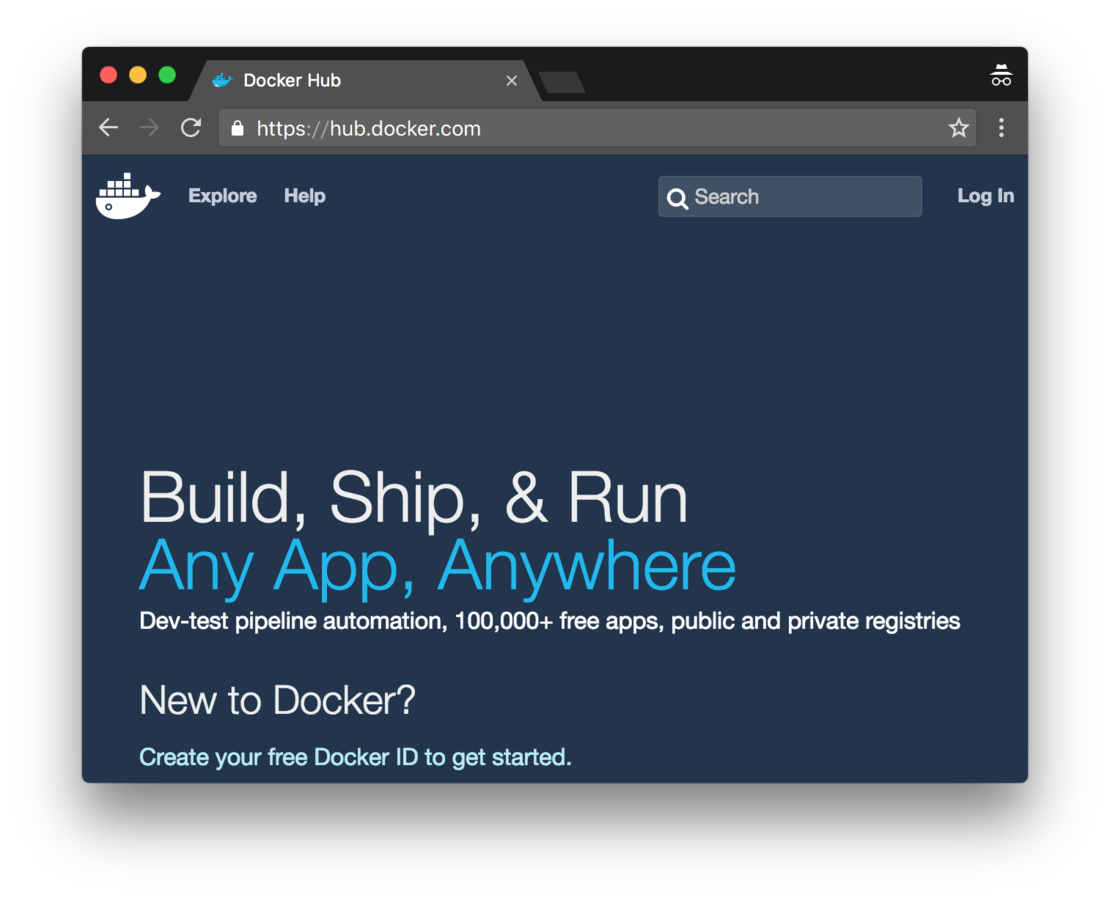Focus the Search input field
1110x900 pixels.
click(790, 196)
